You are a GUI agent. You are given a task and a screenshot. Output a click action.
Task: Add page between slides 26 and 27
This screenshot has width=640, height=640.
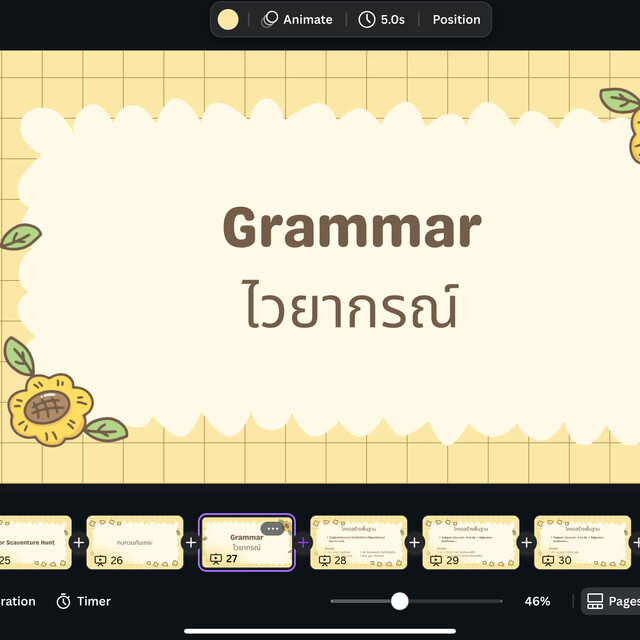191,542
